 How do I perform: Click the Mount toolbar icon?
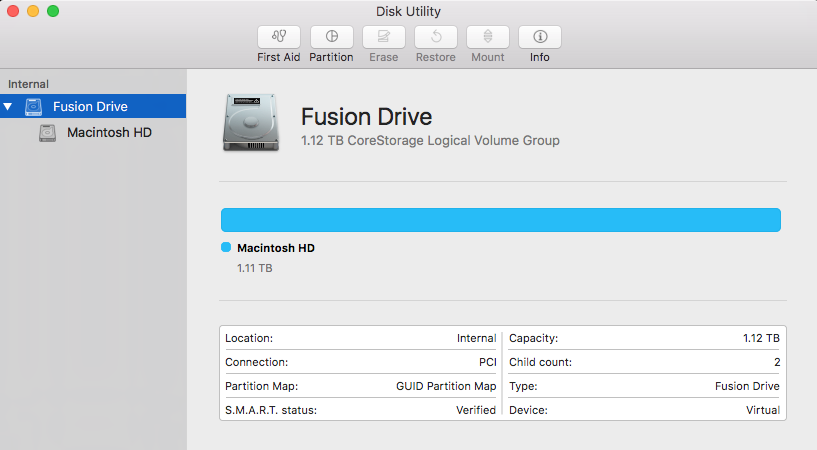click(x=488, y=36)
